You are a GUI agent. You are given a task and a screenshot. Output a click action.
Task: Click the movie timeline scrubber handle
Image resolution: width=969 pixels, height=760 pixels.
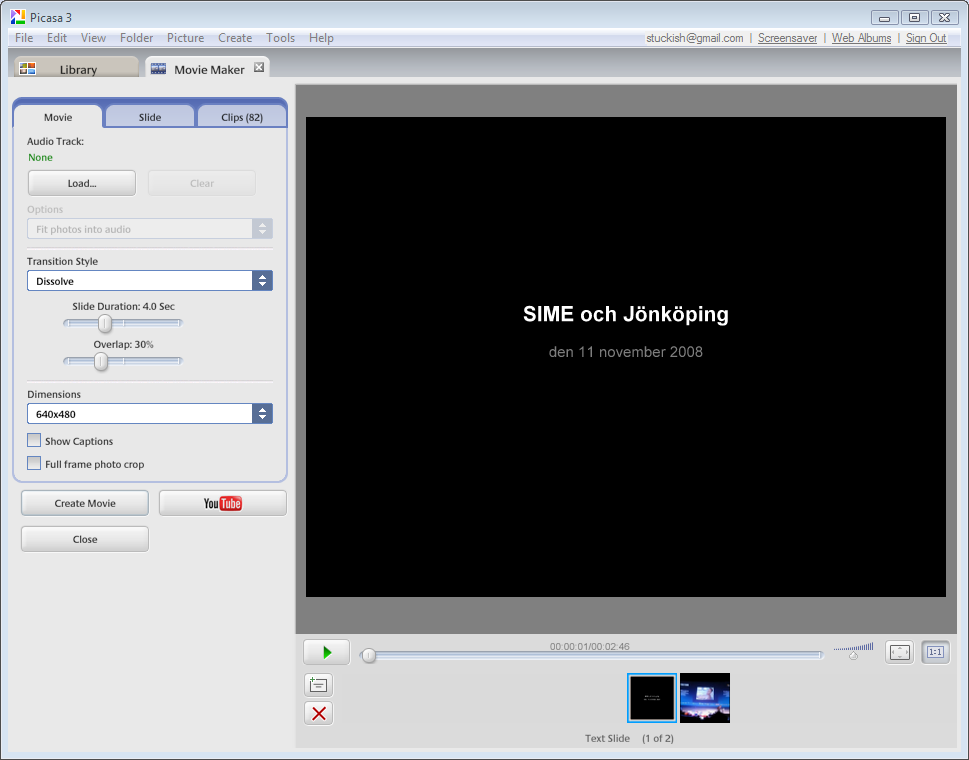click(x=369, y=656)
